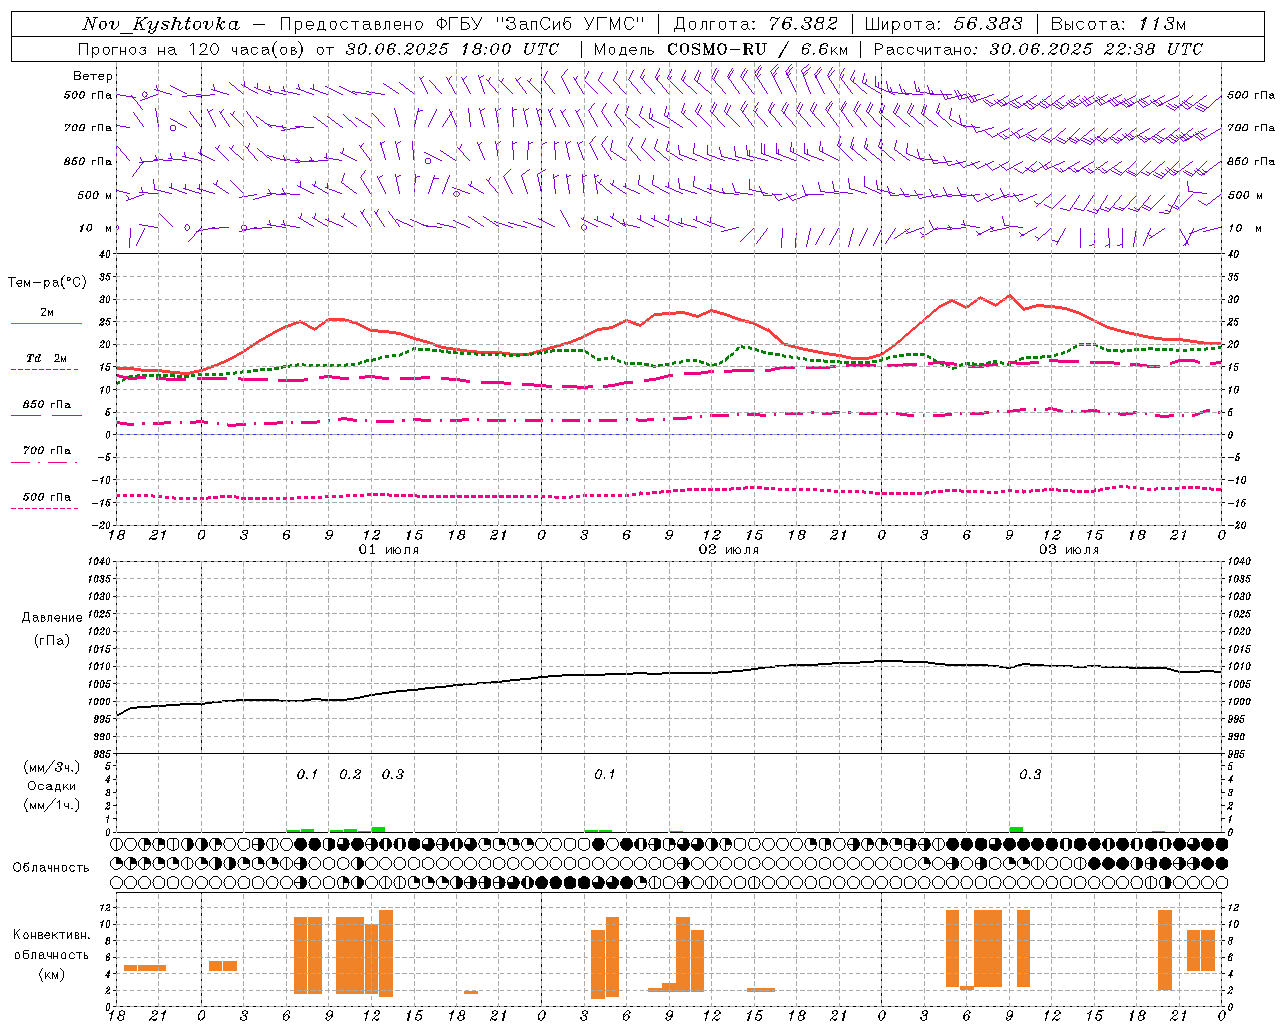Click the Широта 56.383 header field
The image size is (1280, 1024).
click(x=943, y=24)
